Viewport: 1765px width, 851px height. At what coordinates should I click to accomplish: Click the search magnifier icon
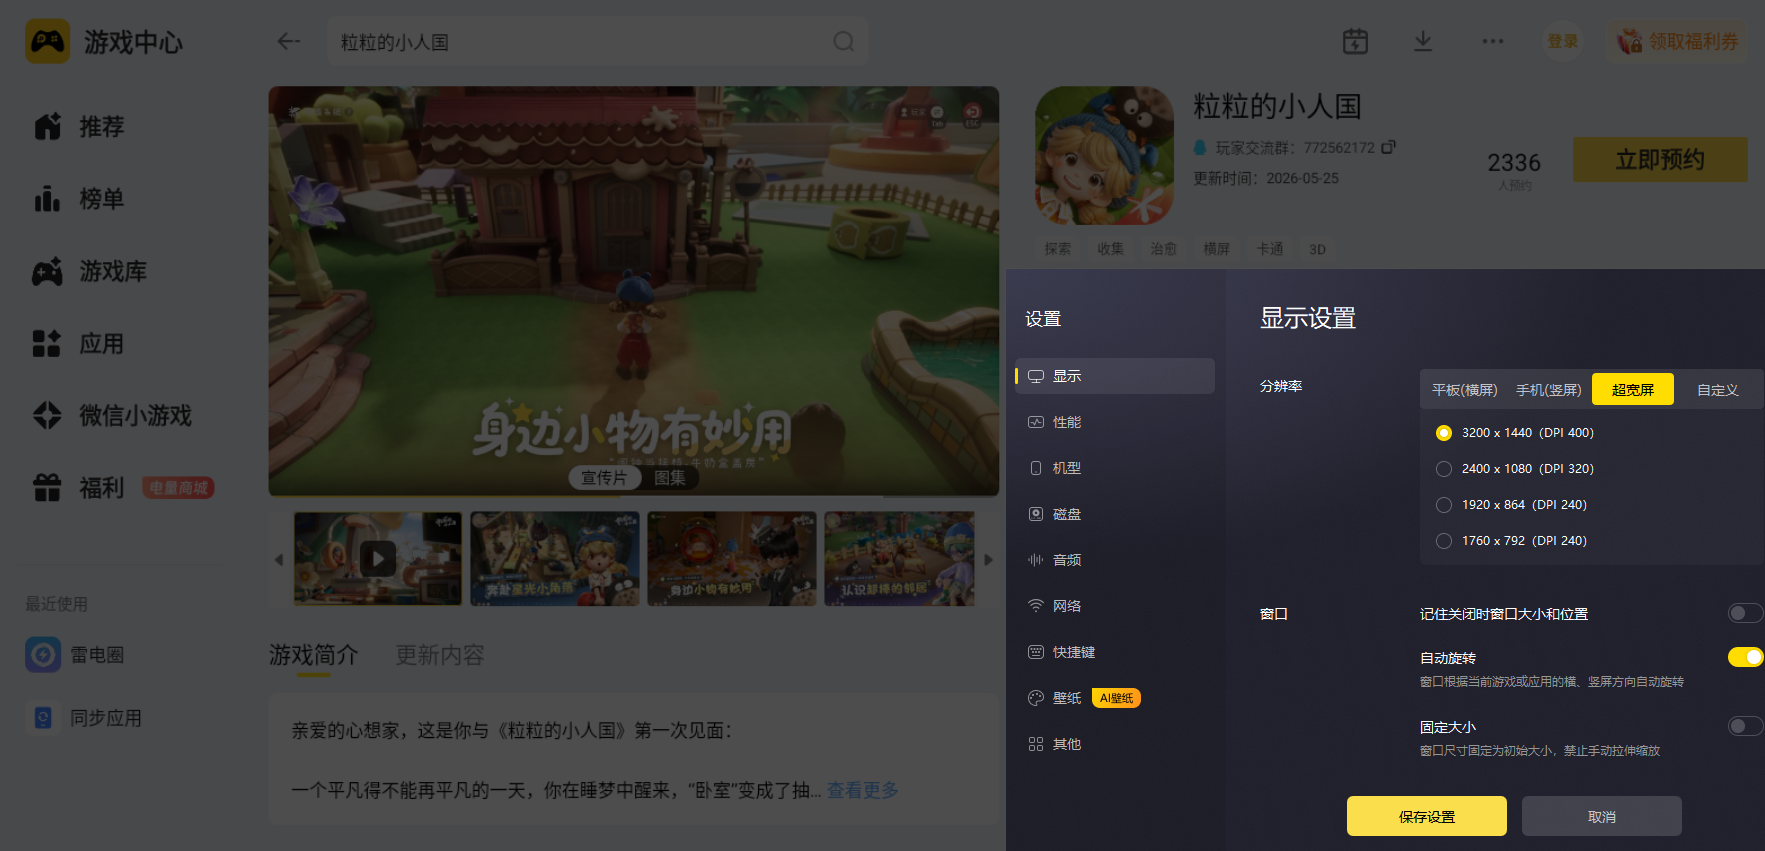(844, 41)
